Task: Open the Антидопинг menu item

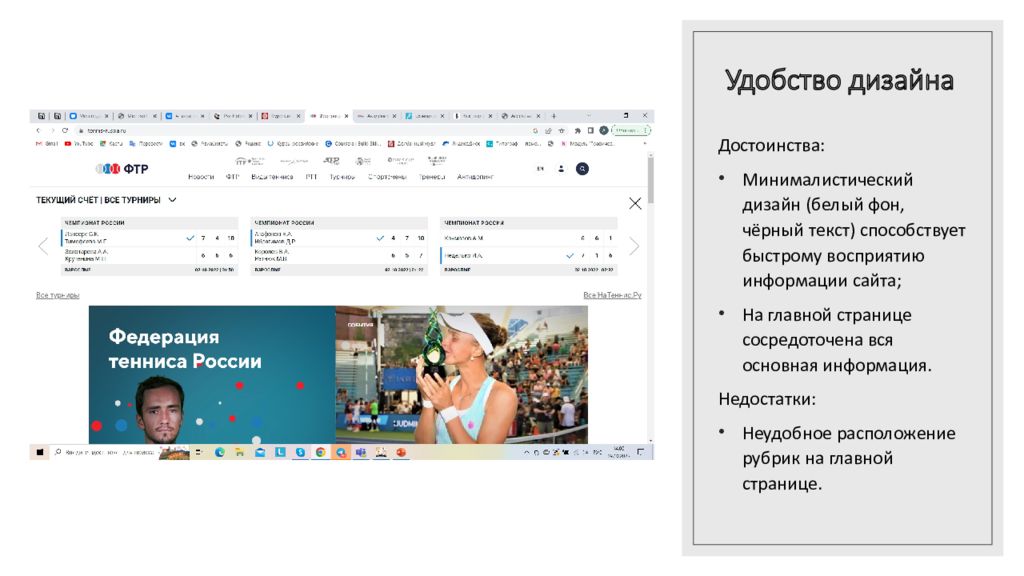Action: (475, 177)
